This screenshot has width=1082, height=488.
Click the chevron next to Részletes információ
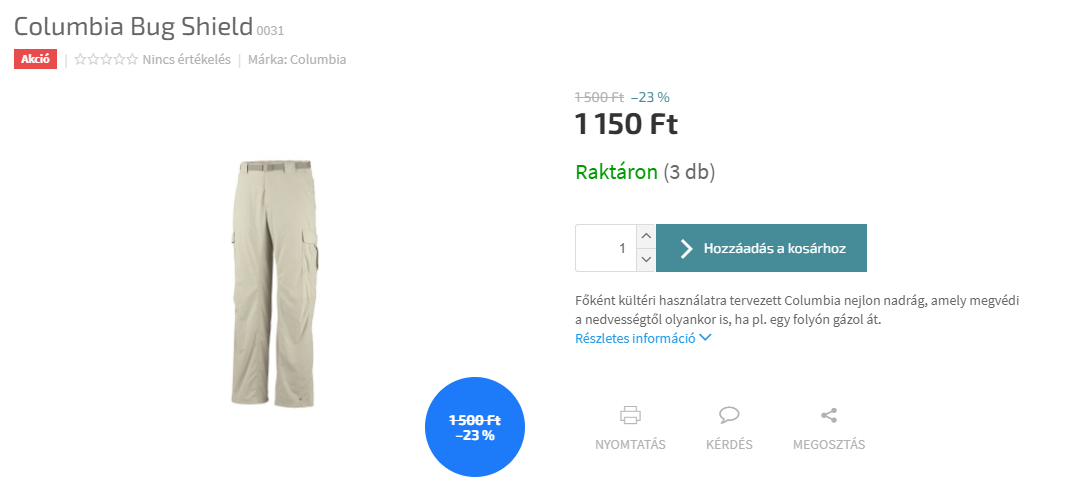click(705, 338)
